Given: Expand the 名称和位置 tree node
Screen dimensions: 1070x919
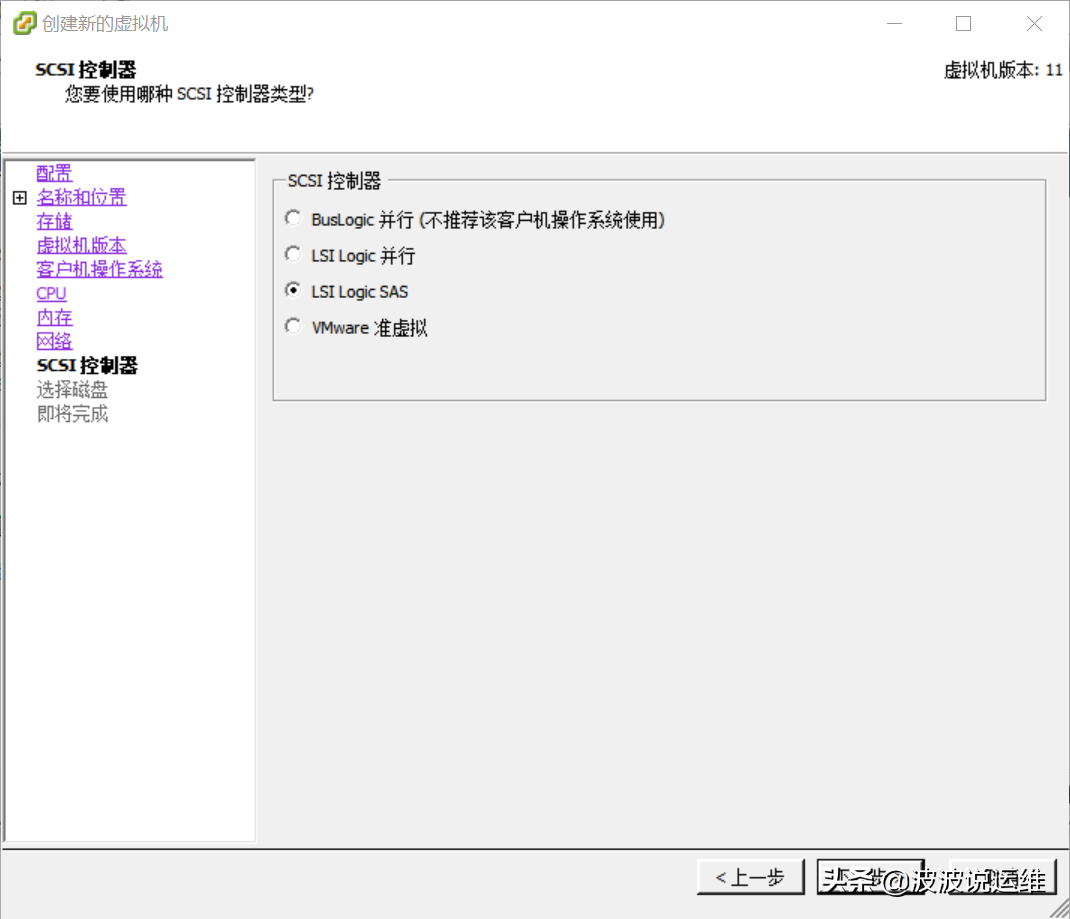Looking at the screenshot, I should click(x=20, y=198).
